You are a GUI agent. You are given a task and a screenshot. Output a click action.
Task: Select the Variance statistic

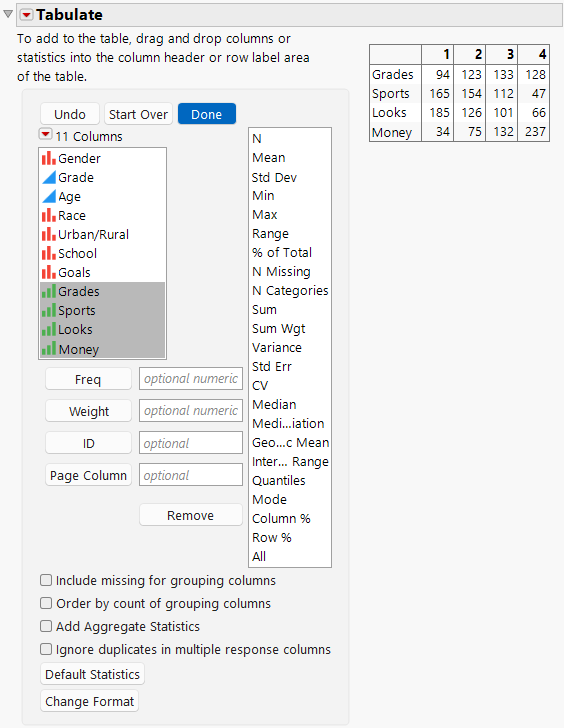coord(277,347)
